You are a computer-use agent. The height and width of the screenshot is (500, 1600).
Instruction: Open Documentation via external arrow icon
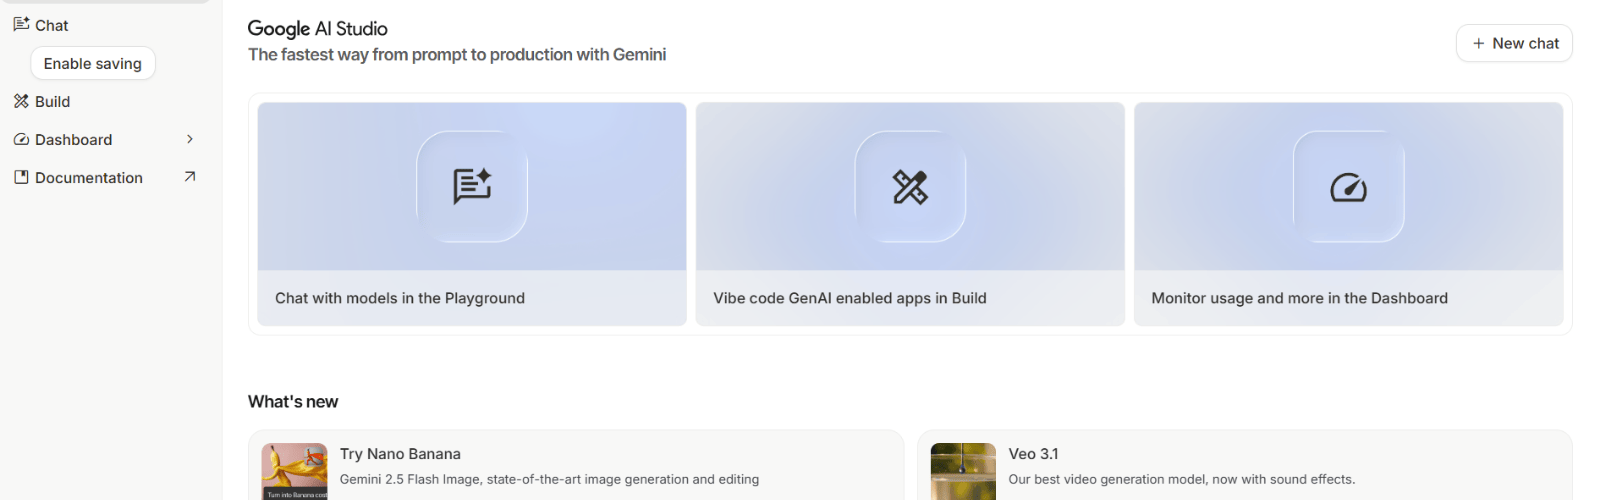coord(190,177)
